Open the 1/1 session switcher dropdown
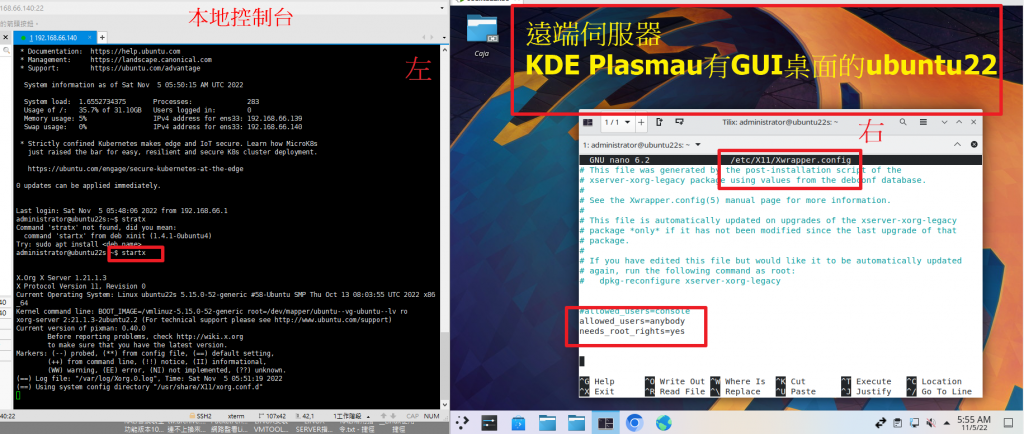This screenshot has width=1024, height=434. click(x=617, y=122)
